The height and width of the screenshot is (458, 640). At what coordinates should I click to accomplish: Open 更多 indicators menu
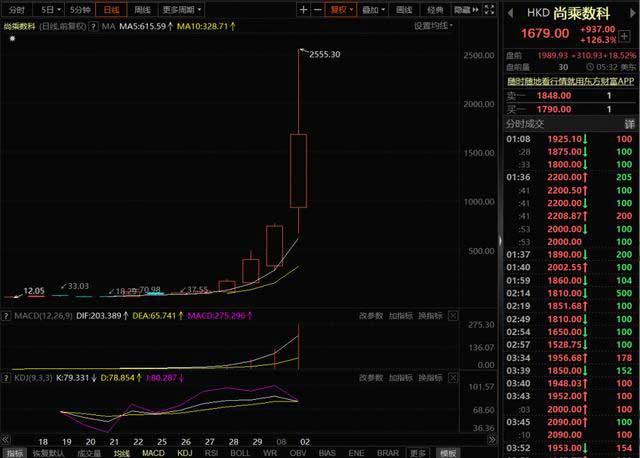coord(418,453)
